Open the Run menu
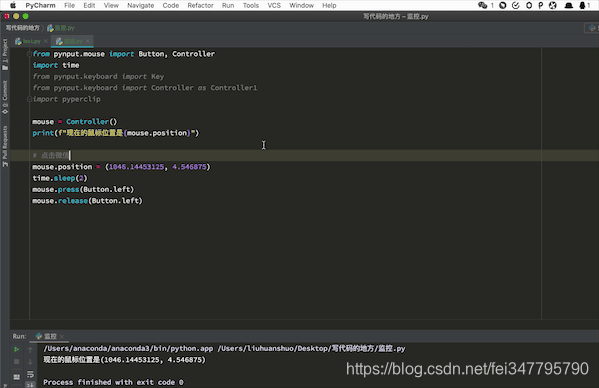The width and height of the screenshot is (599, 388). (228, 5)
